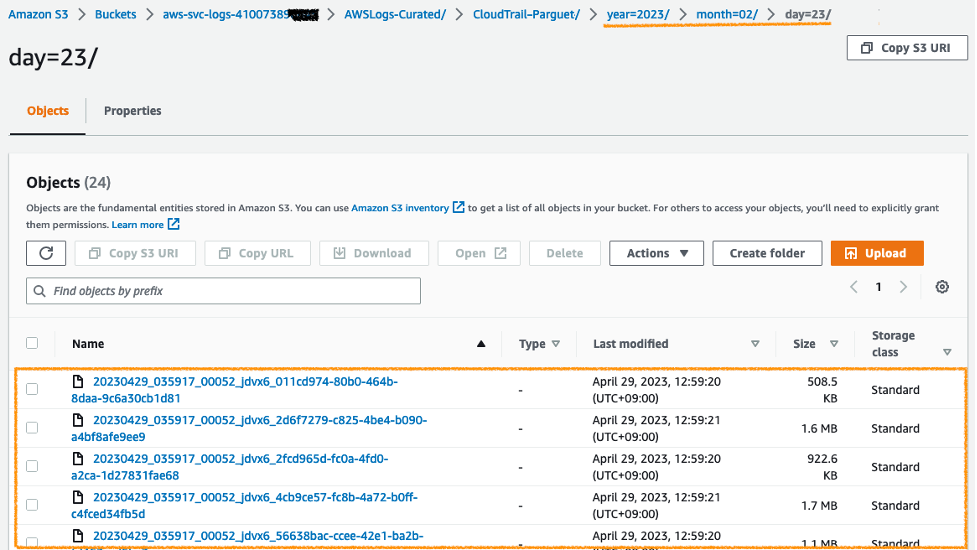This screenshot has width=977, height=550.
Task: Sort by Name column ascending arrow
Action: tap(481, 344)
